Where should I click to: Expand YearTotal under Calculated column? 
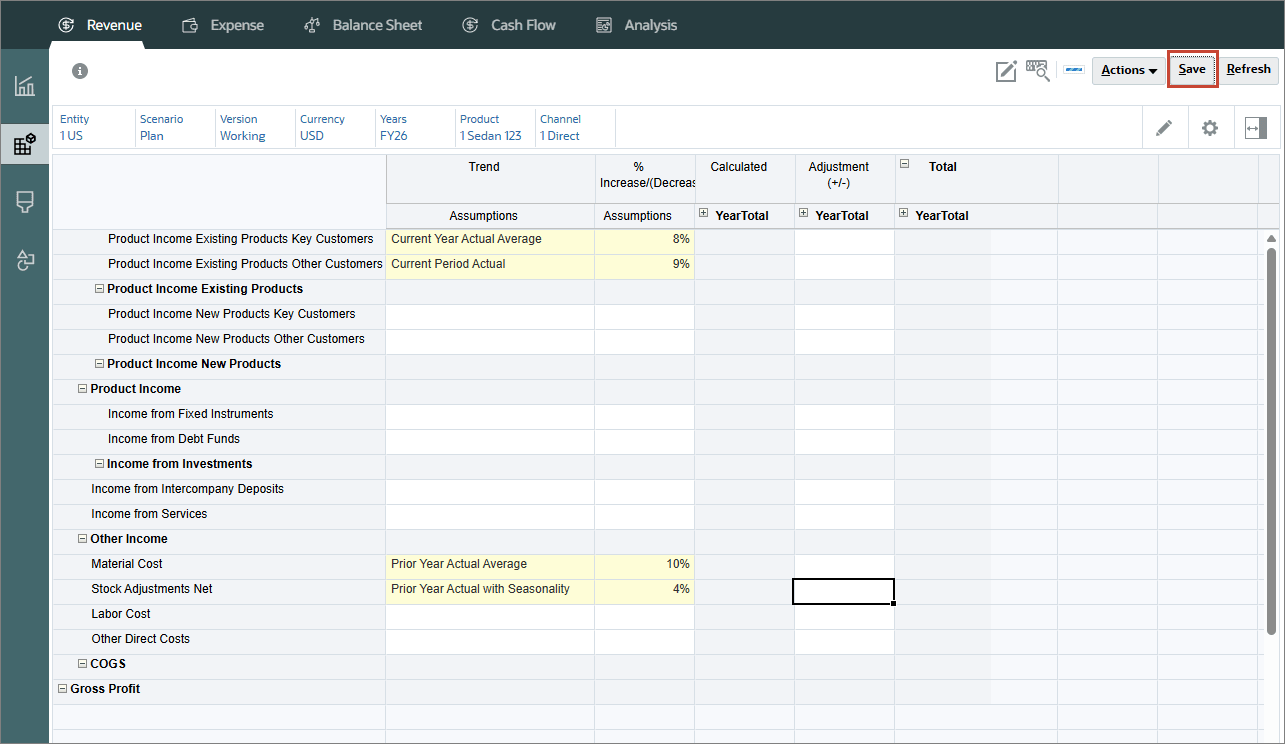tap(704, 213)
